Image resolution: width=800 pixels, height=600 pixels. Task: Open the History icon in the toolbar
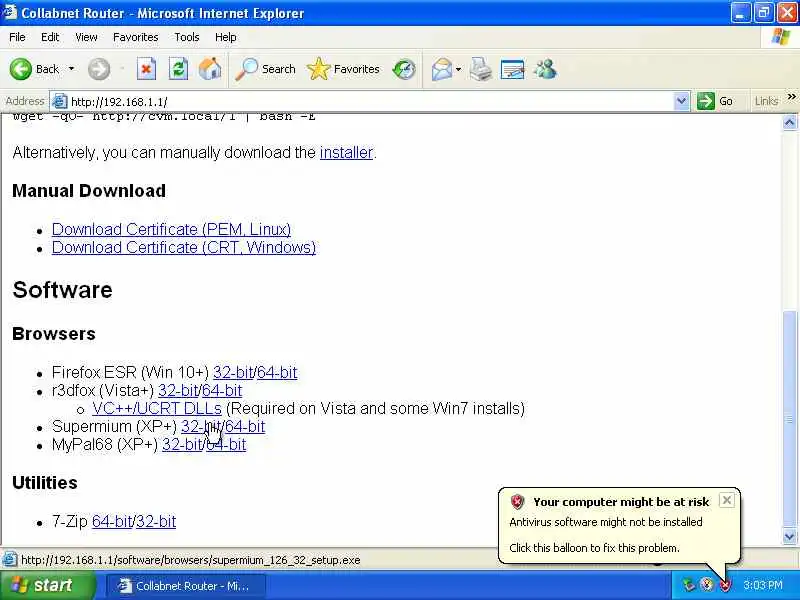404,69
